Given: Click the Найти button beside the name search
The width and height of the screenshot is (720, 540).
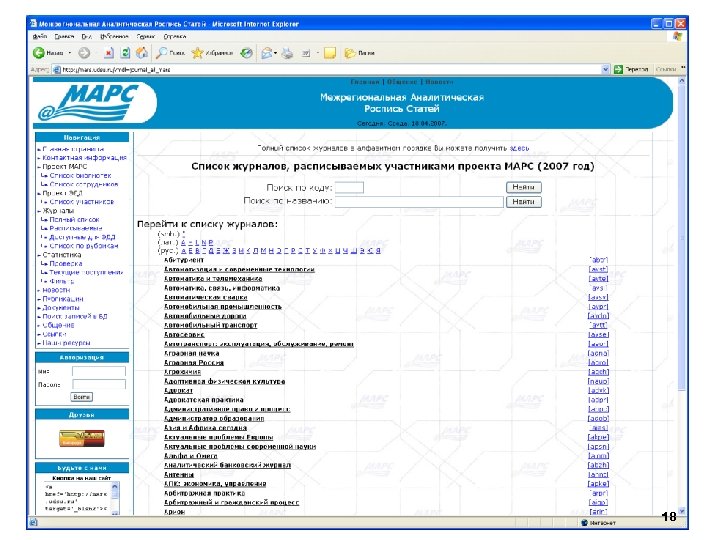Looking at the screenshot, I should click(523, 202).
